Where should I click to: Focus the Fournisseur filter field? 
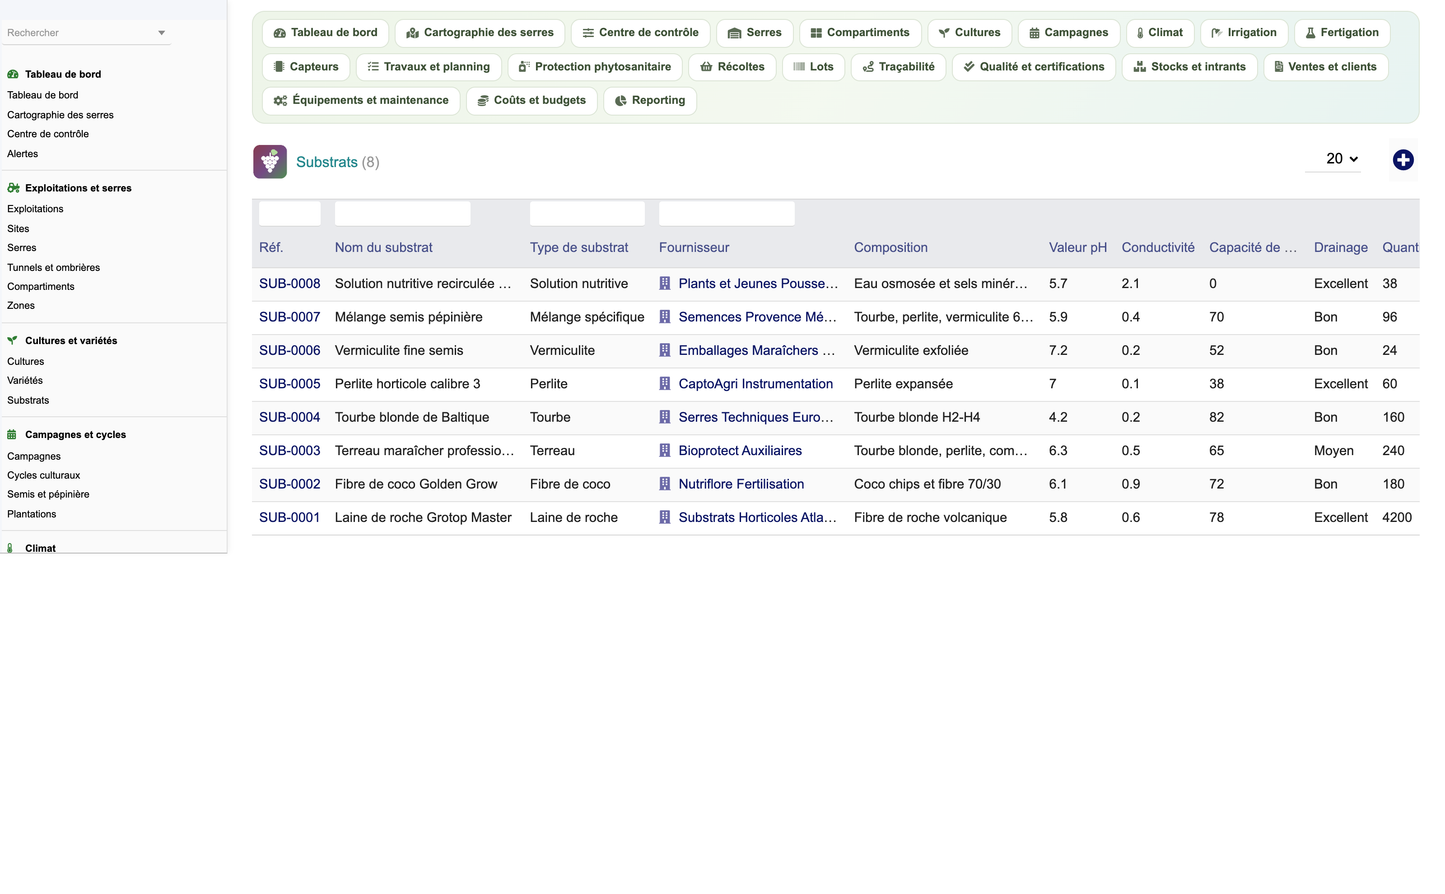click(727, 213)
